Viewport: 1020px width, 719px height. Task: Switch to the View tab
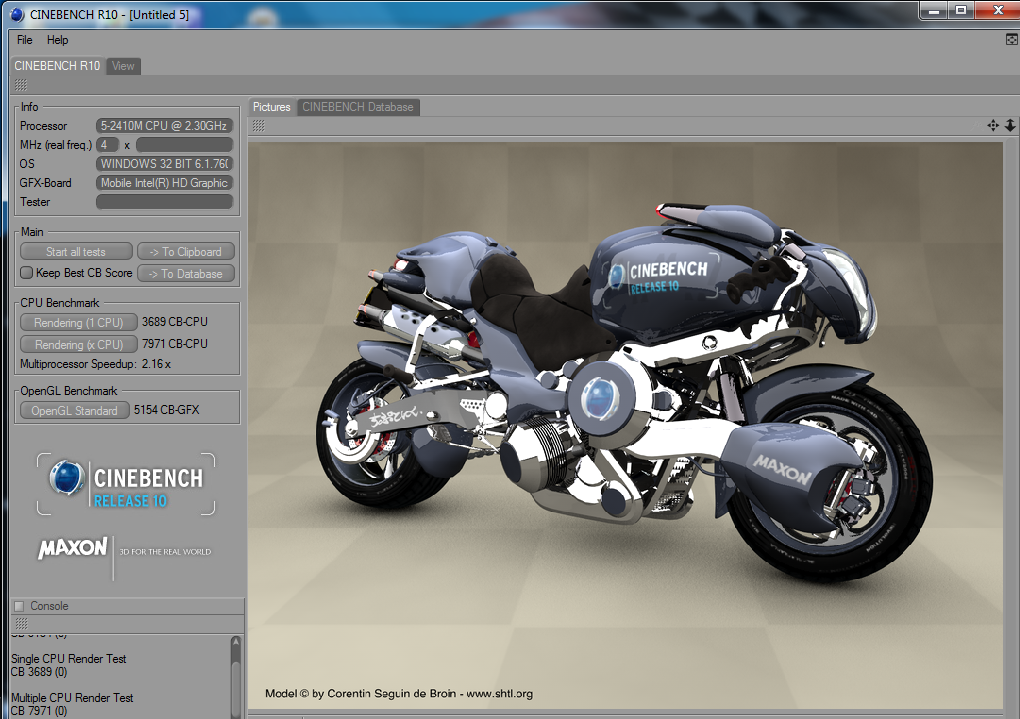point(123,66)
